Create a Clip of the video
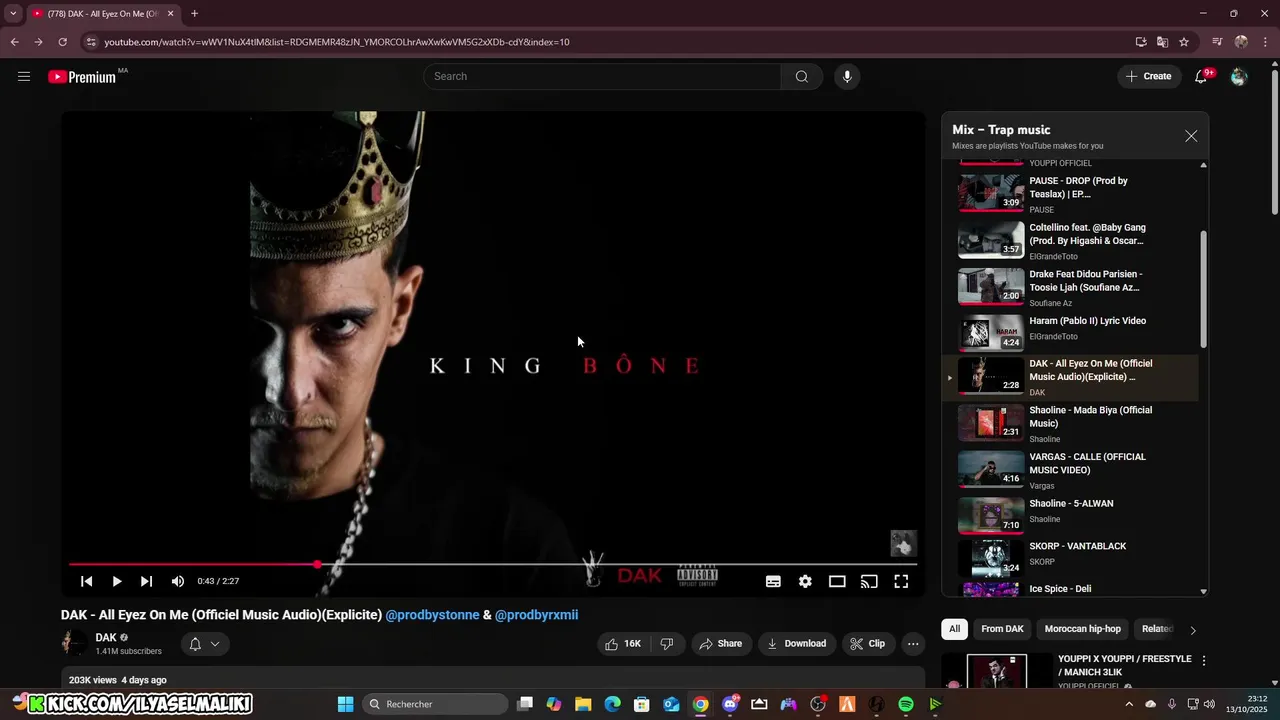Viewport: 1280px width, 720px height. (868, 644)
